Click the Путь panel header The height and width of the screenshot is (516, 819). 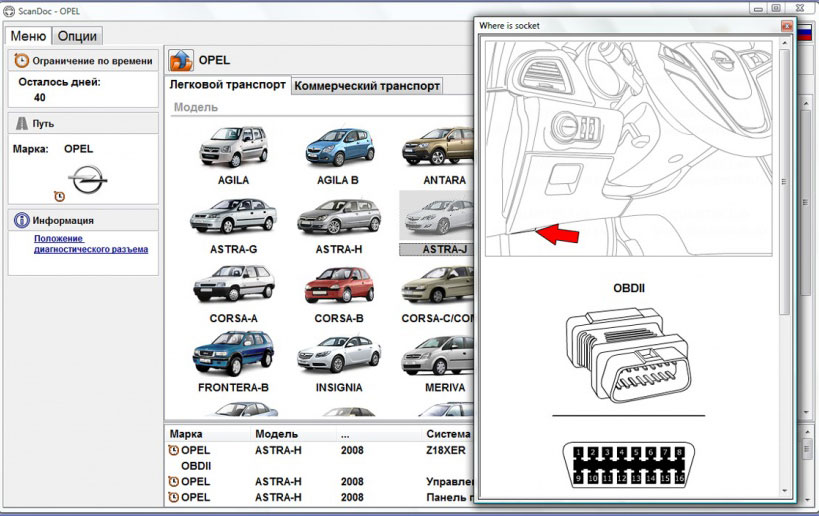[x=83, y=123]
